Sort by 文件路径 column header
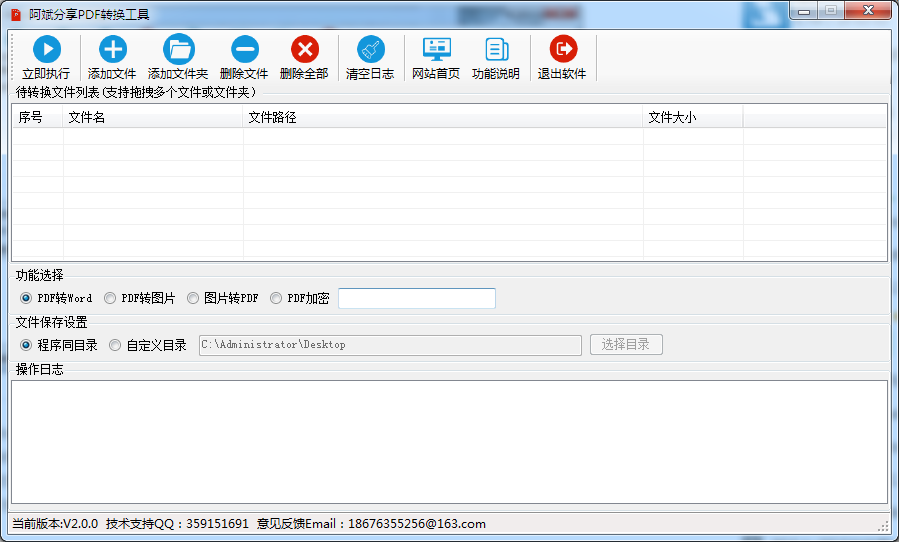This screenshot has height=542, width=899. 443,118
